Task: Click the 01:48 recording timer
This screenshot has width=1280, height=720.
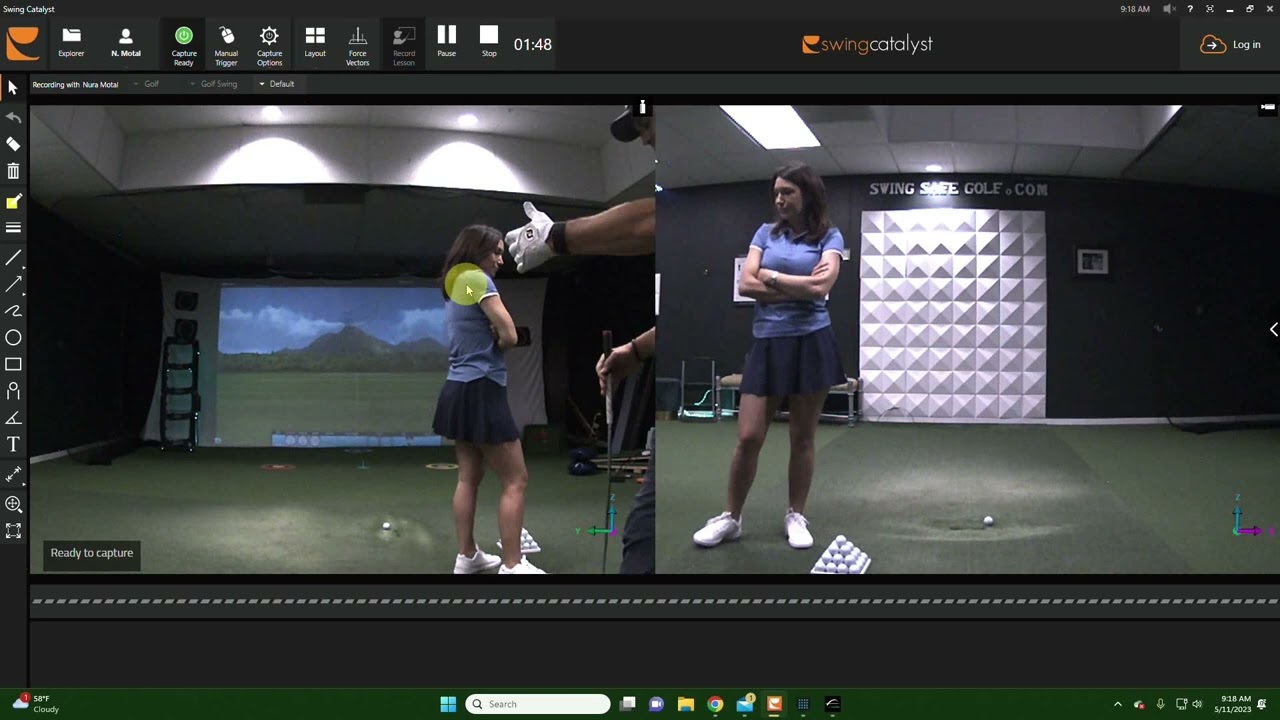Action: (x=532, y=44)
